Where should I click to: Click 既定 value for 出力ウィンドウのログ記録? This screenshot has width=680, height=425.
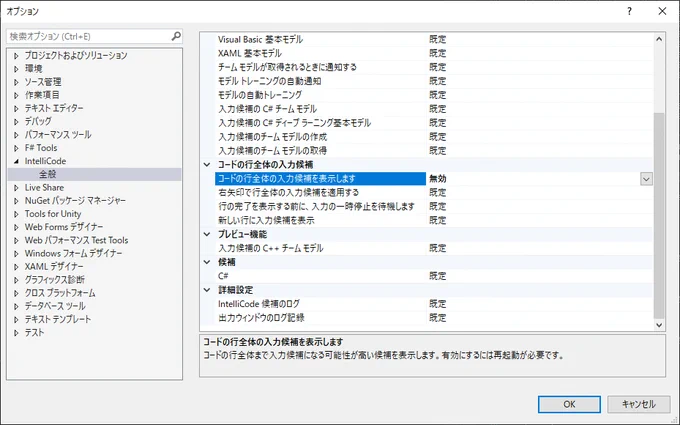[x=438, y=317]
